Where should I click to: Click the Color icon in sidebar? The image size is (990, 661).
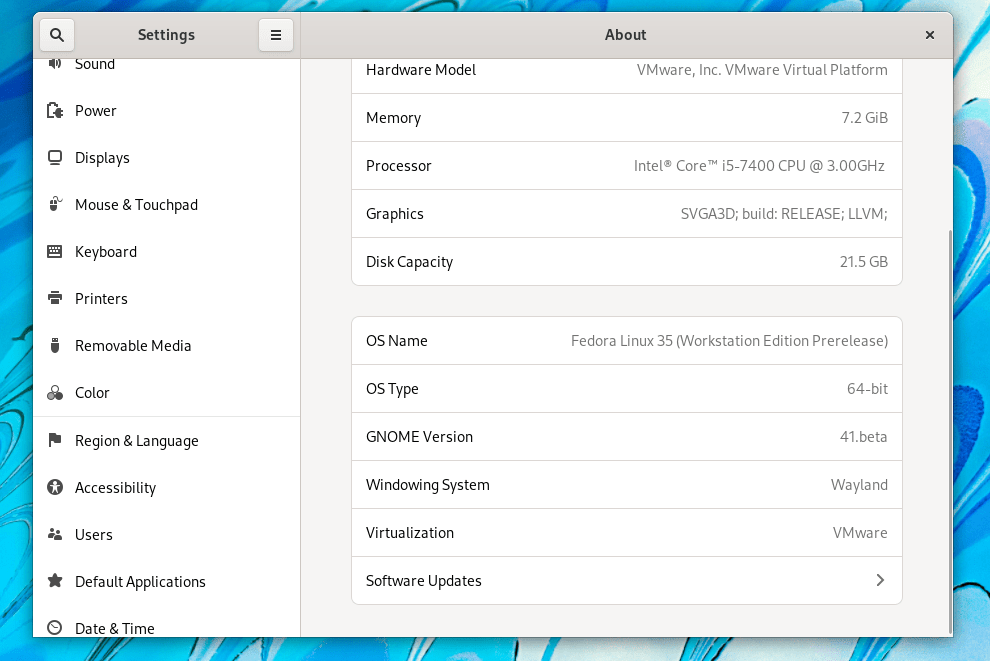(x=55, y=393)
